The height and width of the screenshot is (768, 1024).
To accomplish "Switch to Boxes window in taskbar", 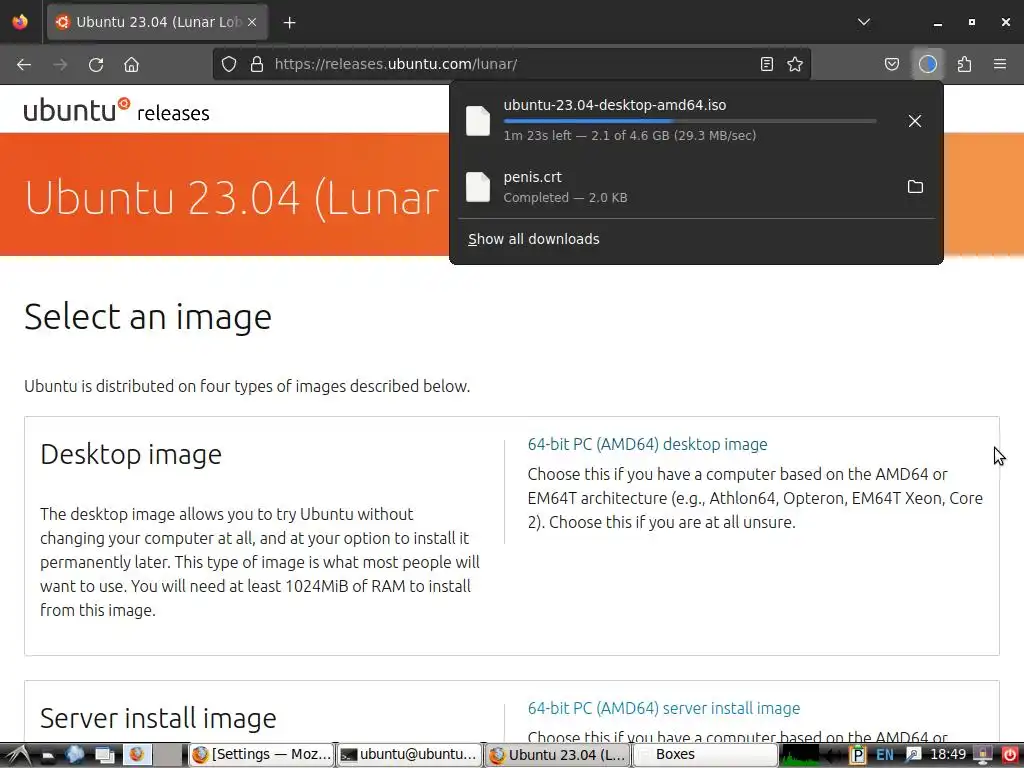I will coord(705,754).
